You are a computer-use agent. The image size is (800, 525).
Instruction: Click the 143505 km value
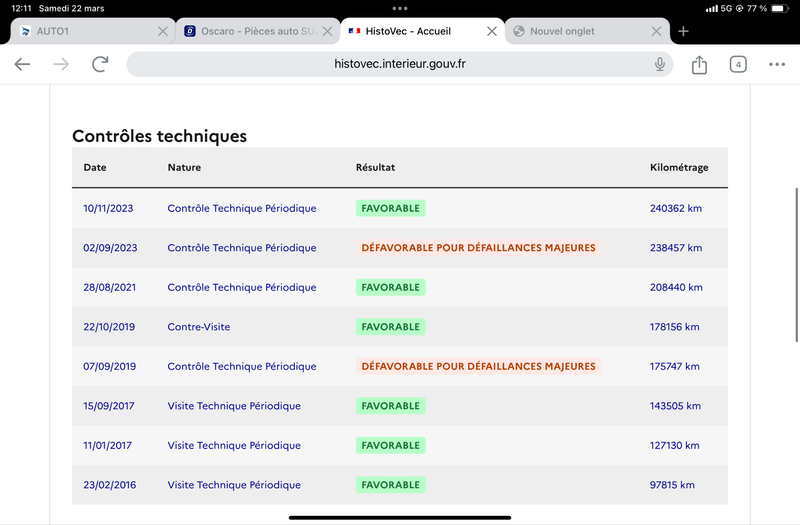pyautogui.click(x=675, y=406)
